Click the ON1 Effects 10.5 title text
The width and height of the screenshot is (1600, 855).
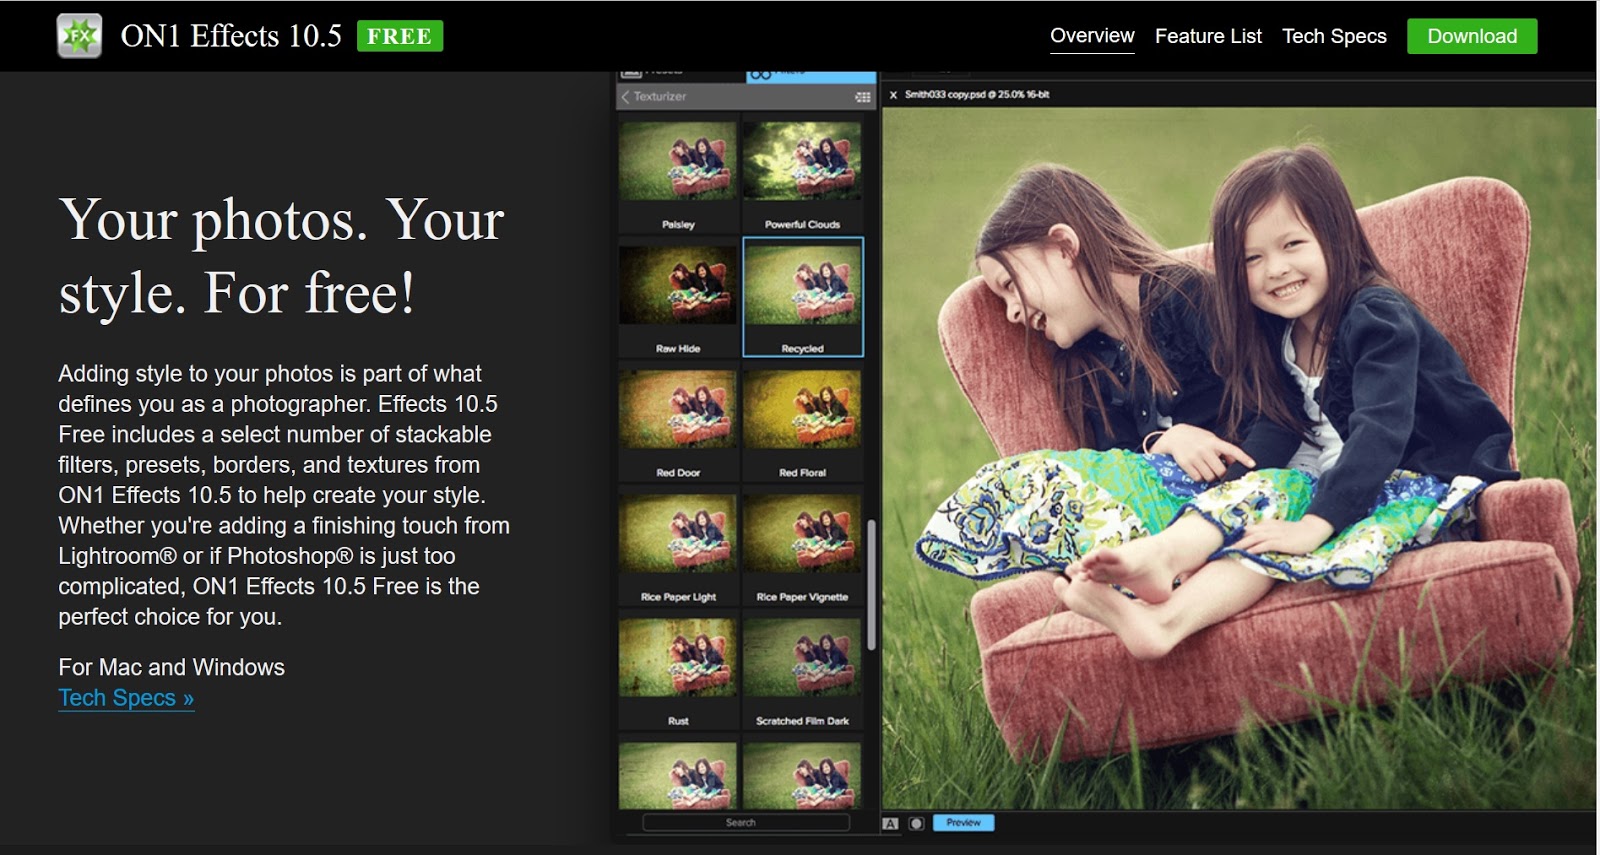click(x=231, y=36)
